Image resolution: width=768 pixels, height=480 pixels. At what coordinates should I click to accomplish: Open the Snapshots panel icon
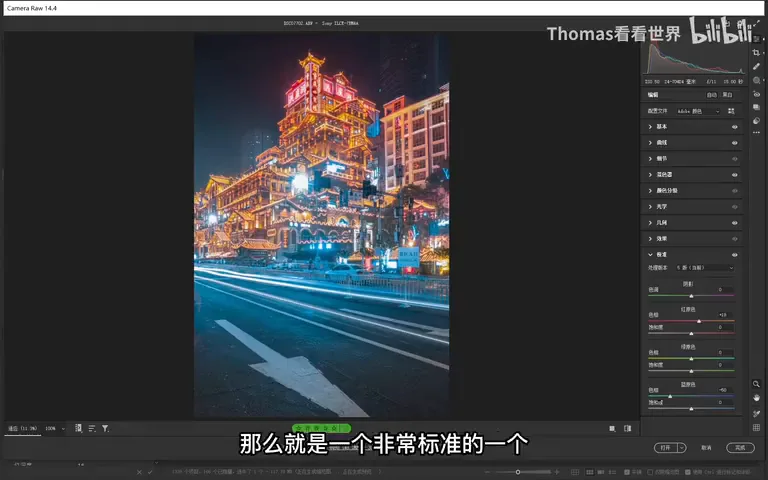[x=756, y=107]
